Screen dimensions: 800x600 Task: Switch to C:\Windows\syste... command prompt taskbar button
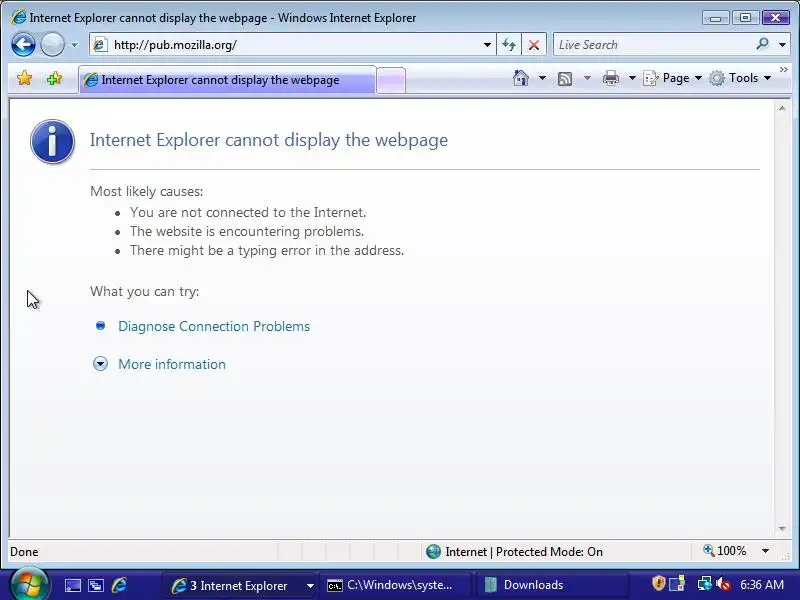[395, 585]
